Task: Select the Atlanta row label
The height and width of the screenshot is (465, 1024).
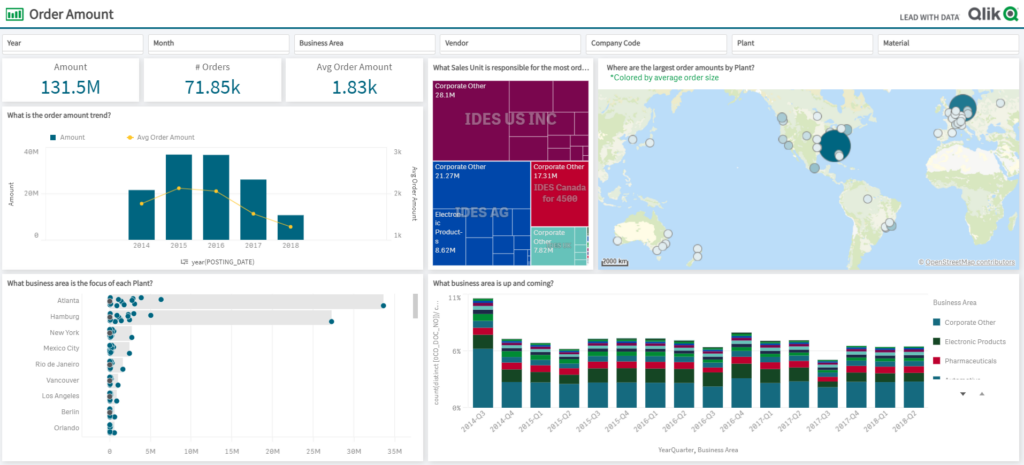Action: coord(69,300)
